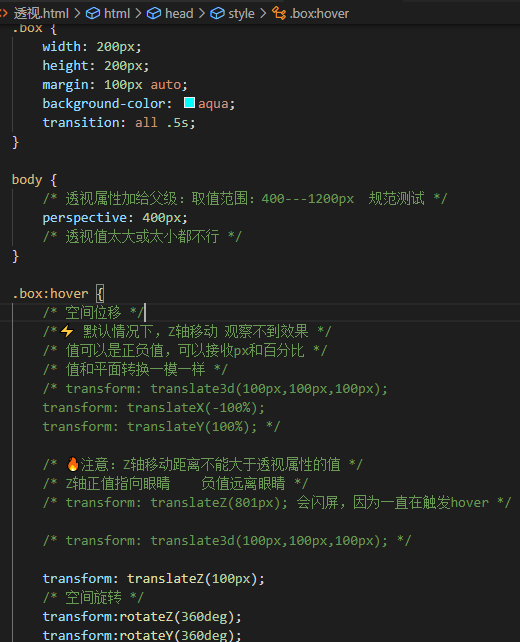
Task: Open the .box:hover breadcrumb symbol list
Action: point(319,14)
